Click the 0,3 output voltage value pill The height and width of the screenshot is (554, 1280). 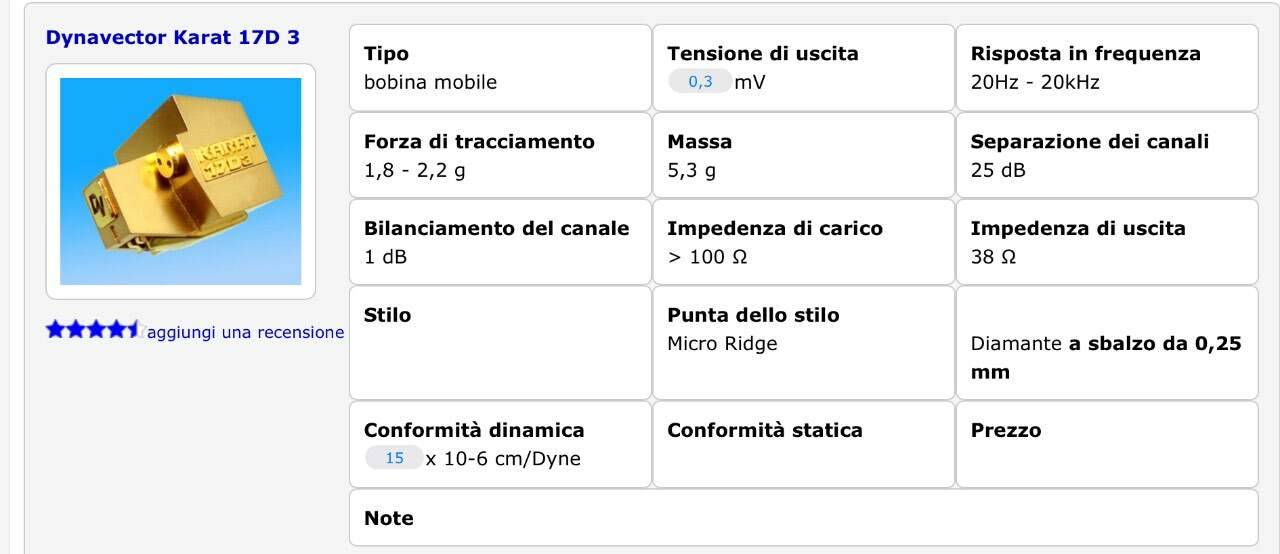[700, 82]
